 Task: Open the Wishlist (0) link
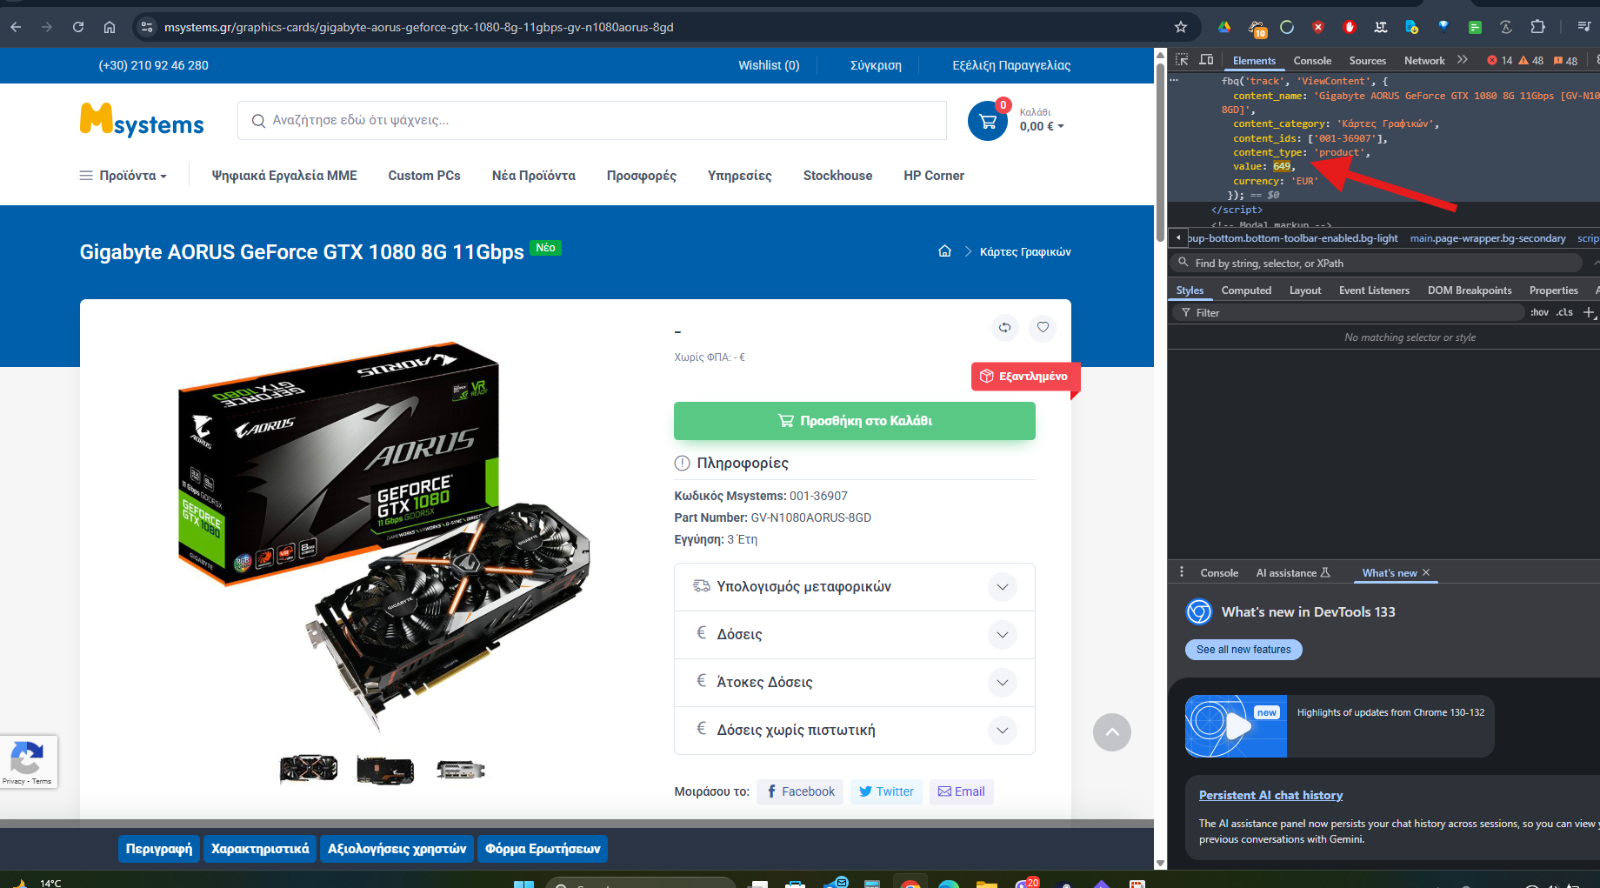pyautogui.click(x=769, y=65)
